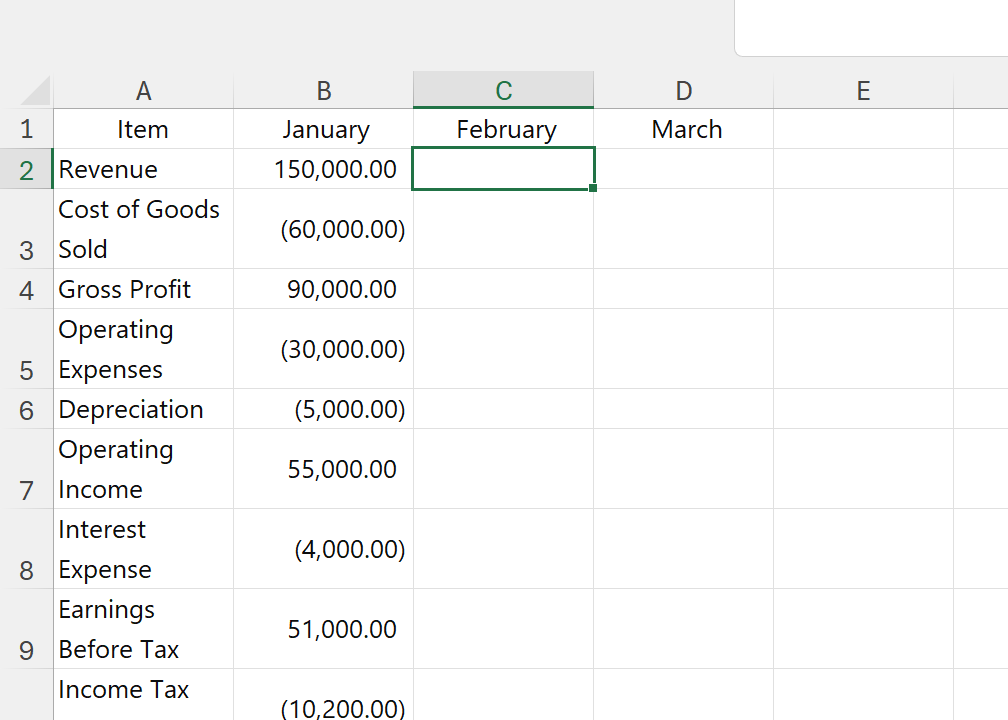Click the January header cell
The width and height of the screenshot is (1008, 720).
tap(323, 129)
